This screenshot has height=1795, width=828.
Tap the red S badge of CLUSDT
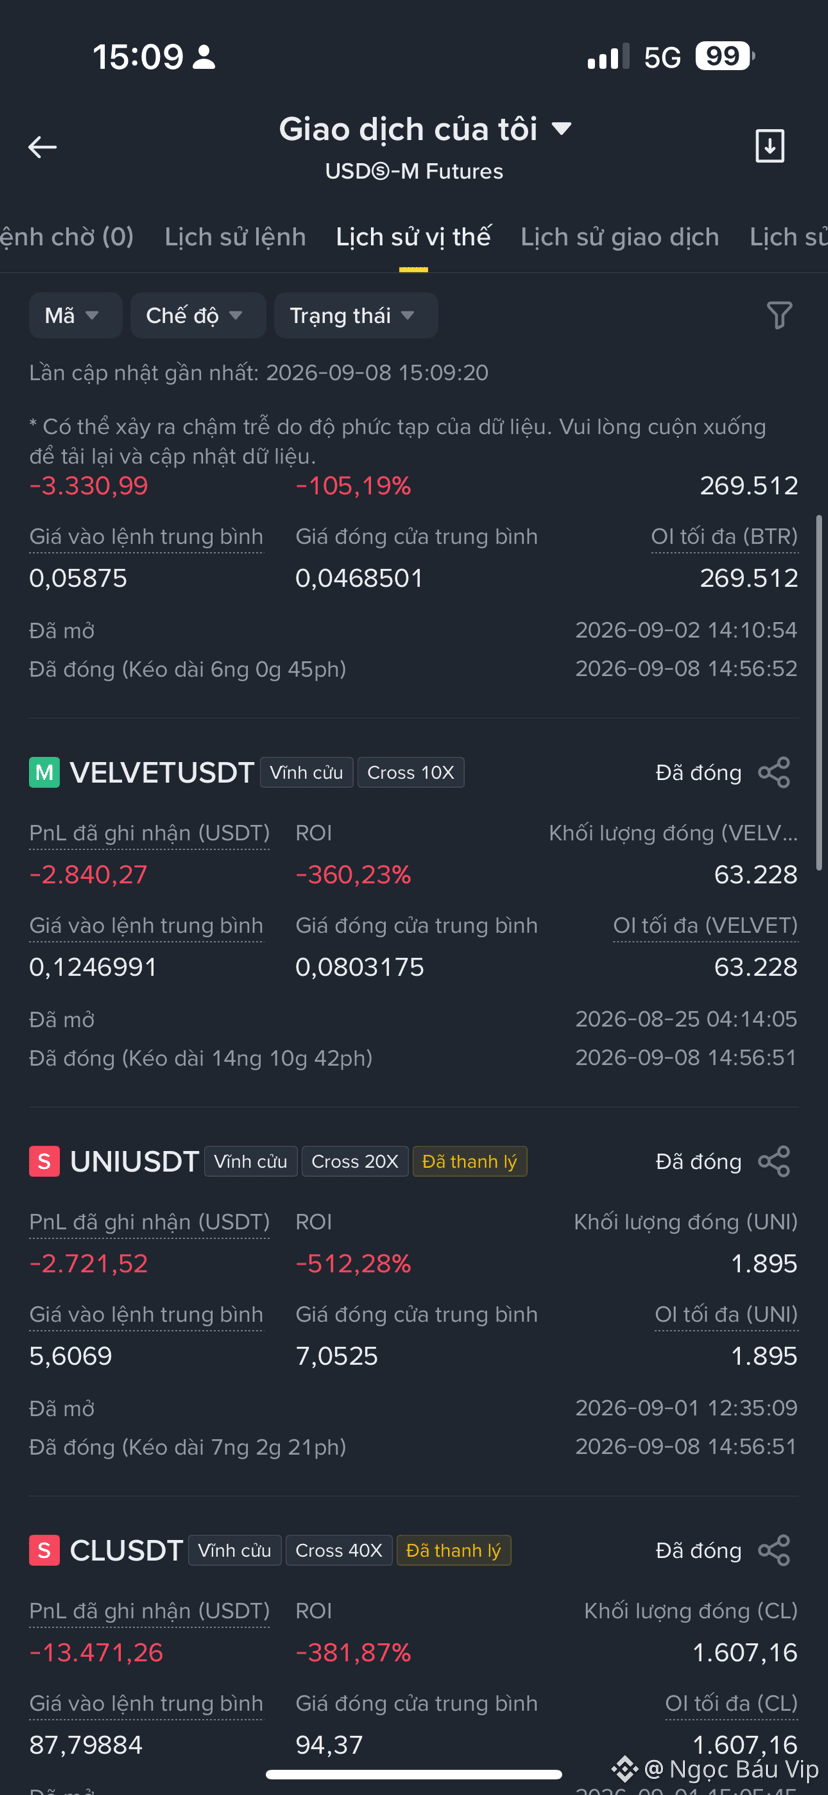coord(44,1551)
